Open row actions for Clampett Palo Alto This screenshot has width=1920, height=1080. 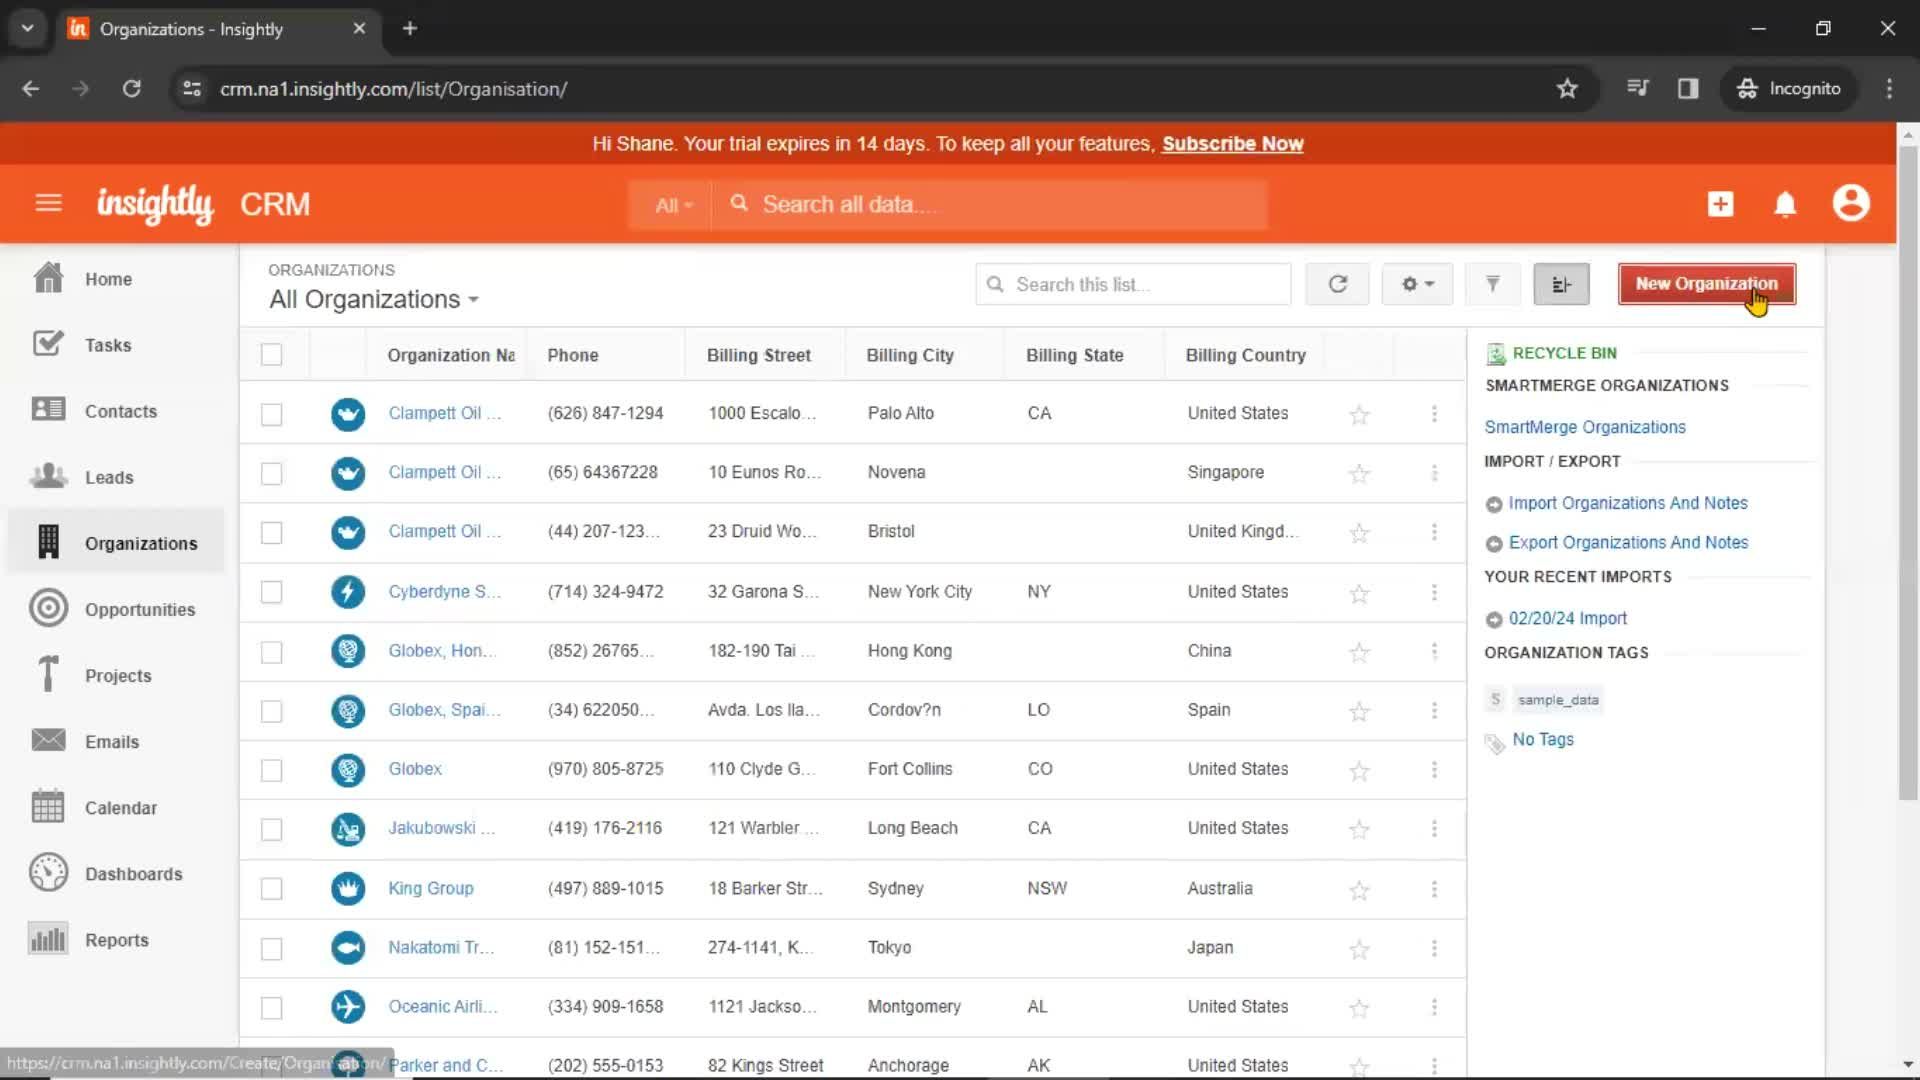pos(1434,414)
